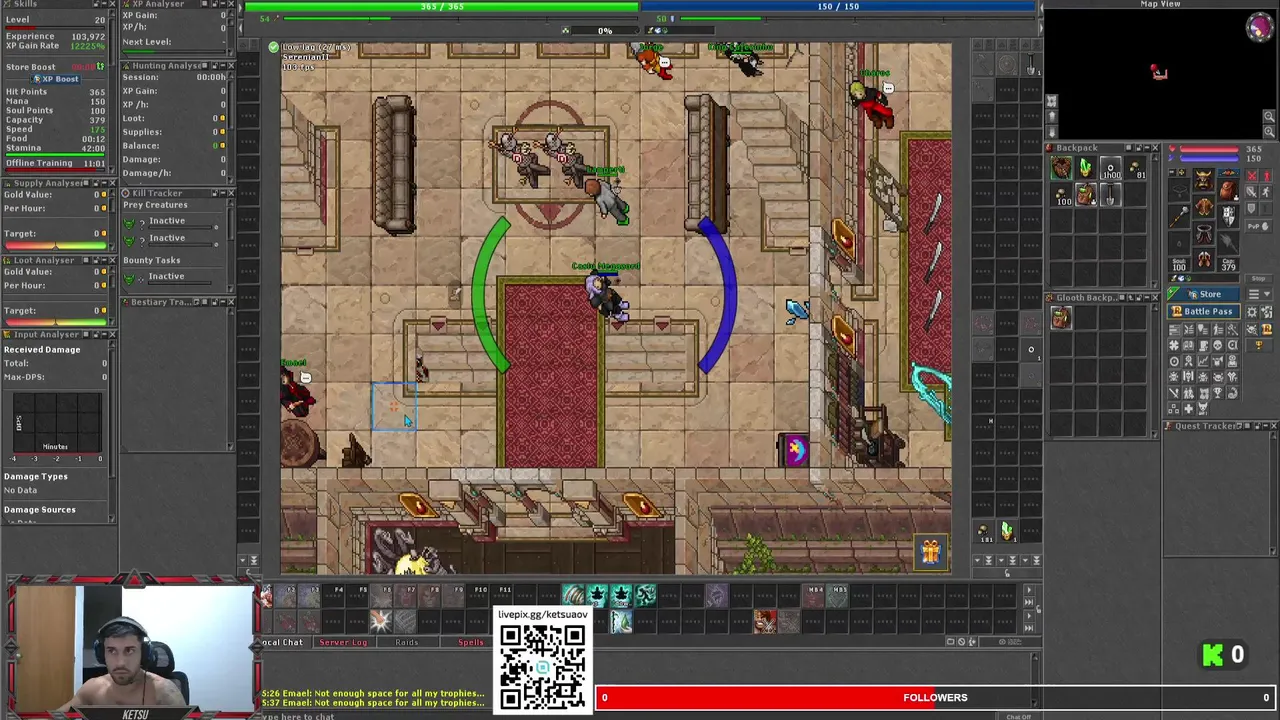Screen dimensions: 1280x720
Task: Open the Battle Pass button
Action: (1203, 311)
